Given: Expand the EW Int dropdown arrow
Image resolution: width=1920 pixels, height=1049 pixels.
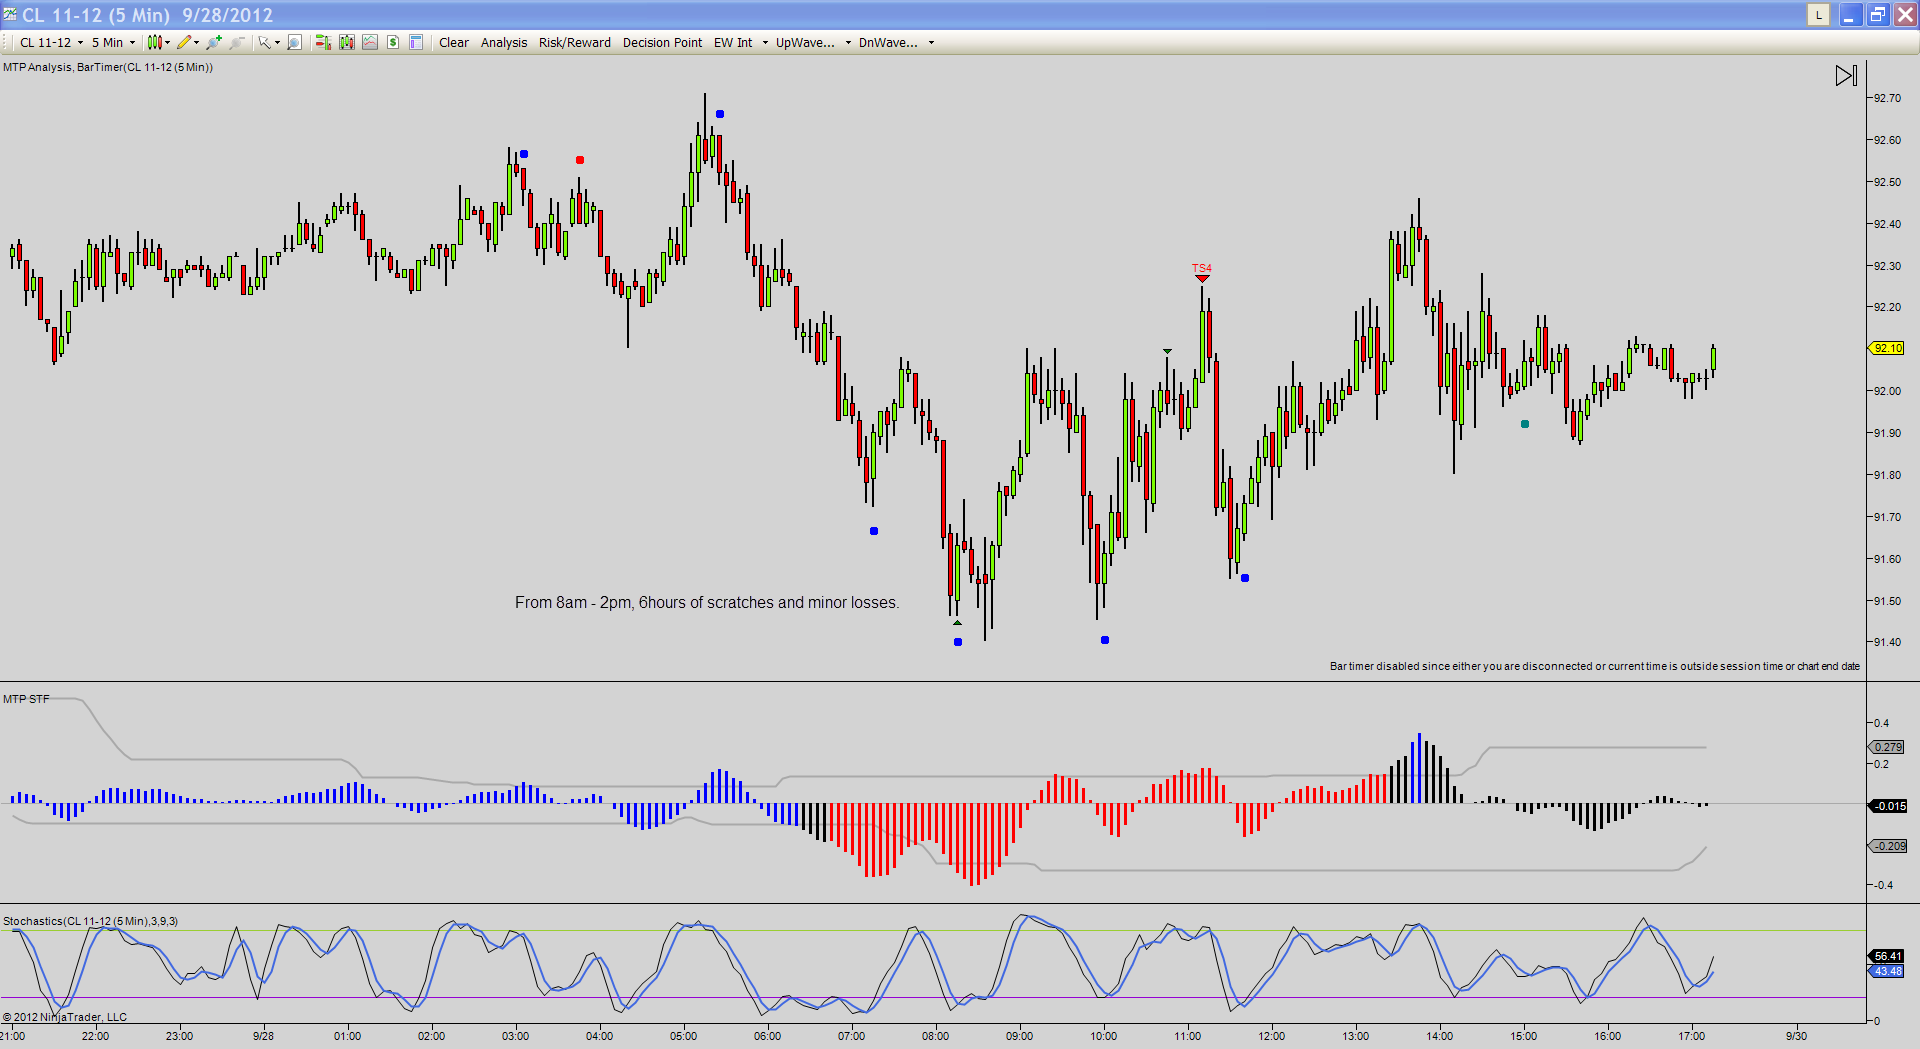Looking at the screenshot, I should click(765, 42).
